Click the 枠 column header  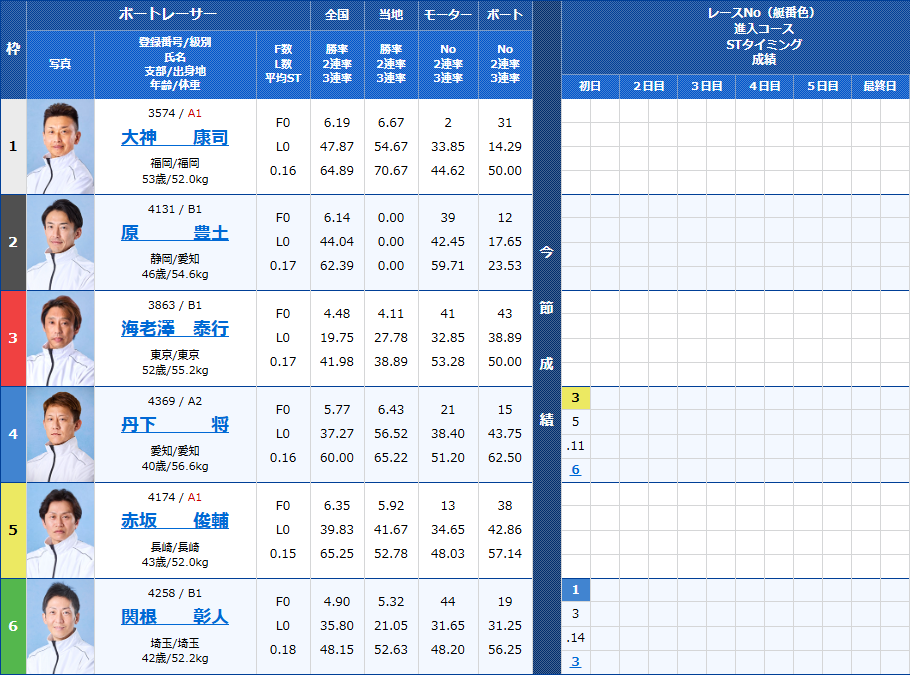13,49
